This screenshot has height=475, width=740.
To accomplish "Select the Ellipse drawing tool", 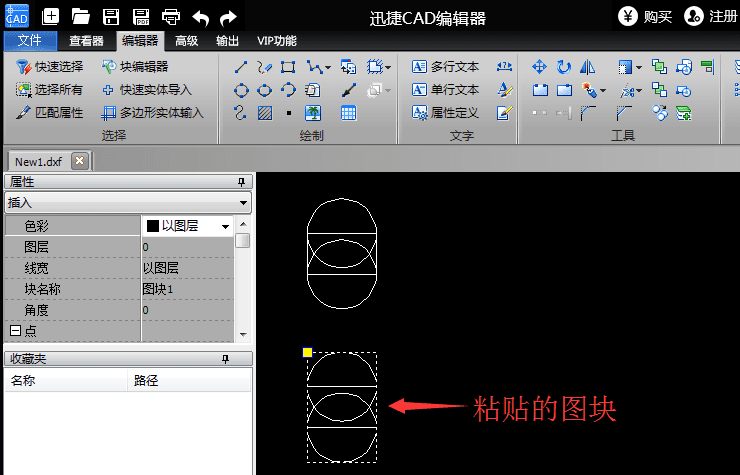I will 265,90.
